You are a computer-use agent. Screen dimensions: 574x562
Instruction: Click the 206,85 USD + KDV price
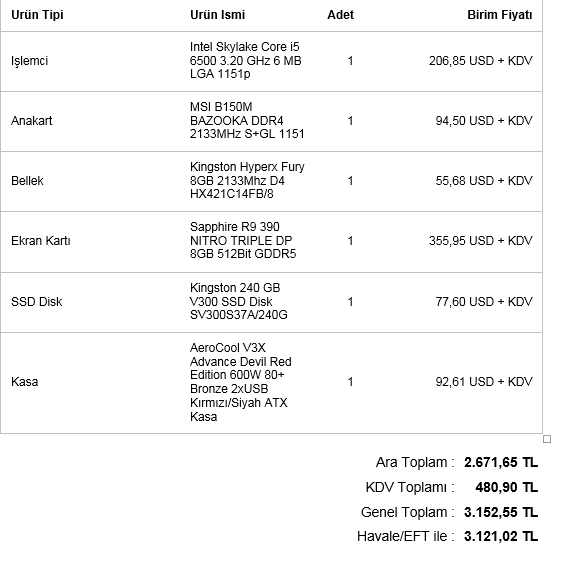point(481,61)
